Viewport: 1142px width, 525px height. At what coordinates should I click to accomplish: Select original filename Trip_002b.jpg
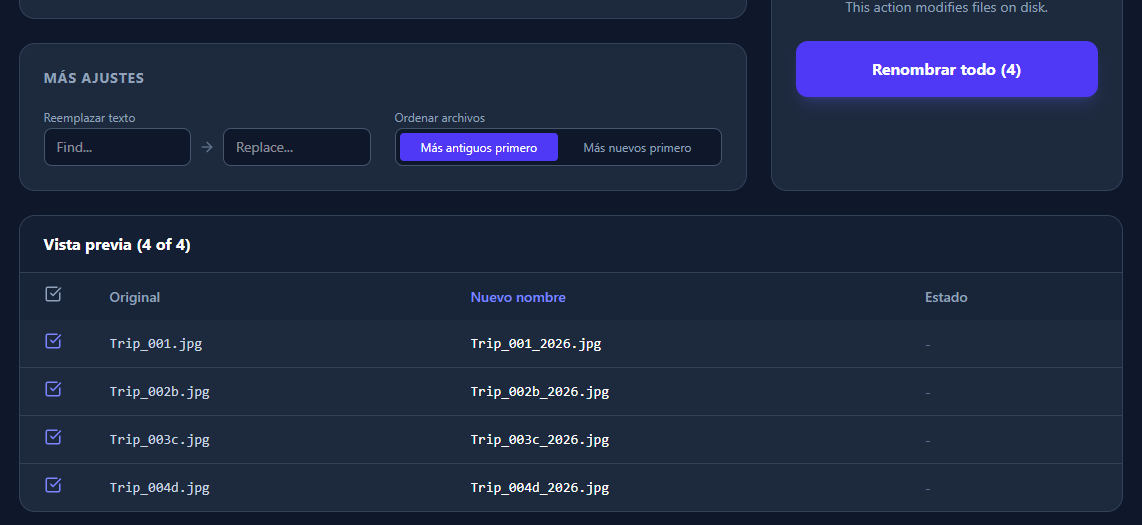(160, 392)
